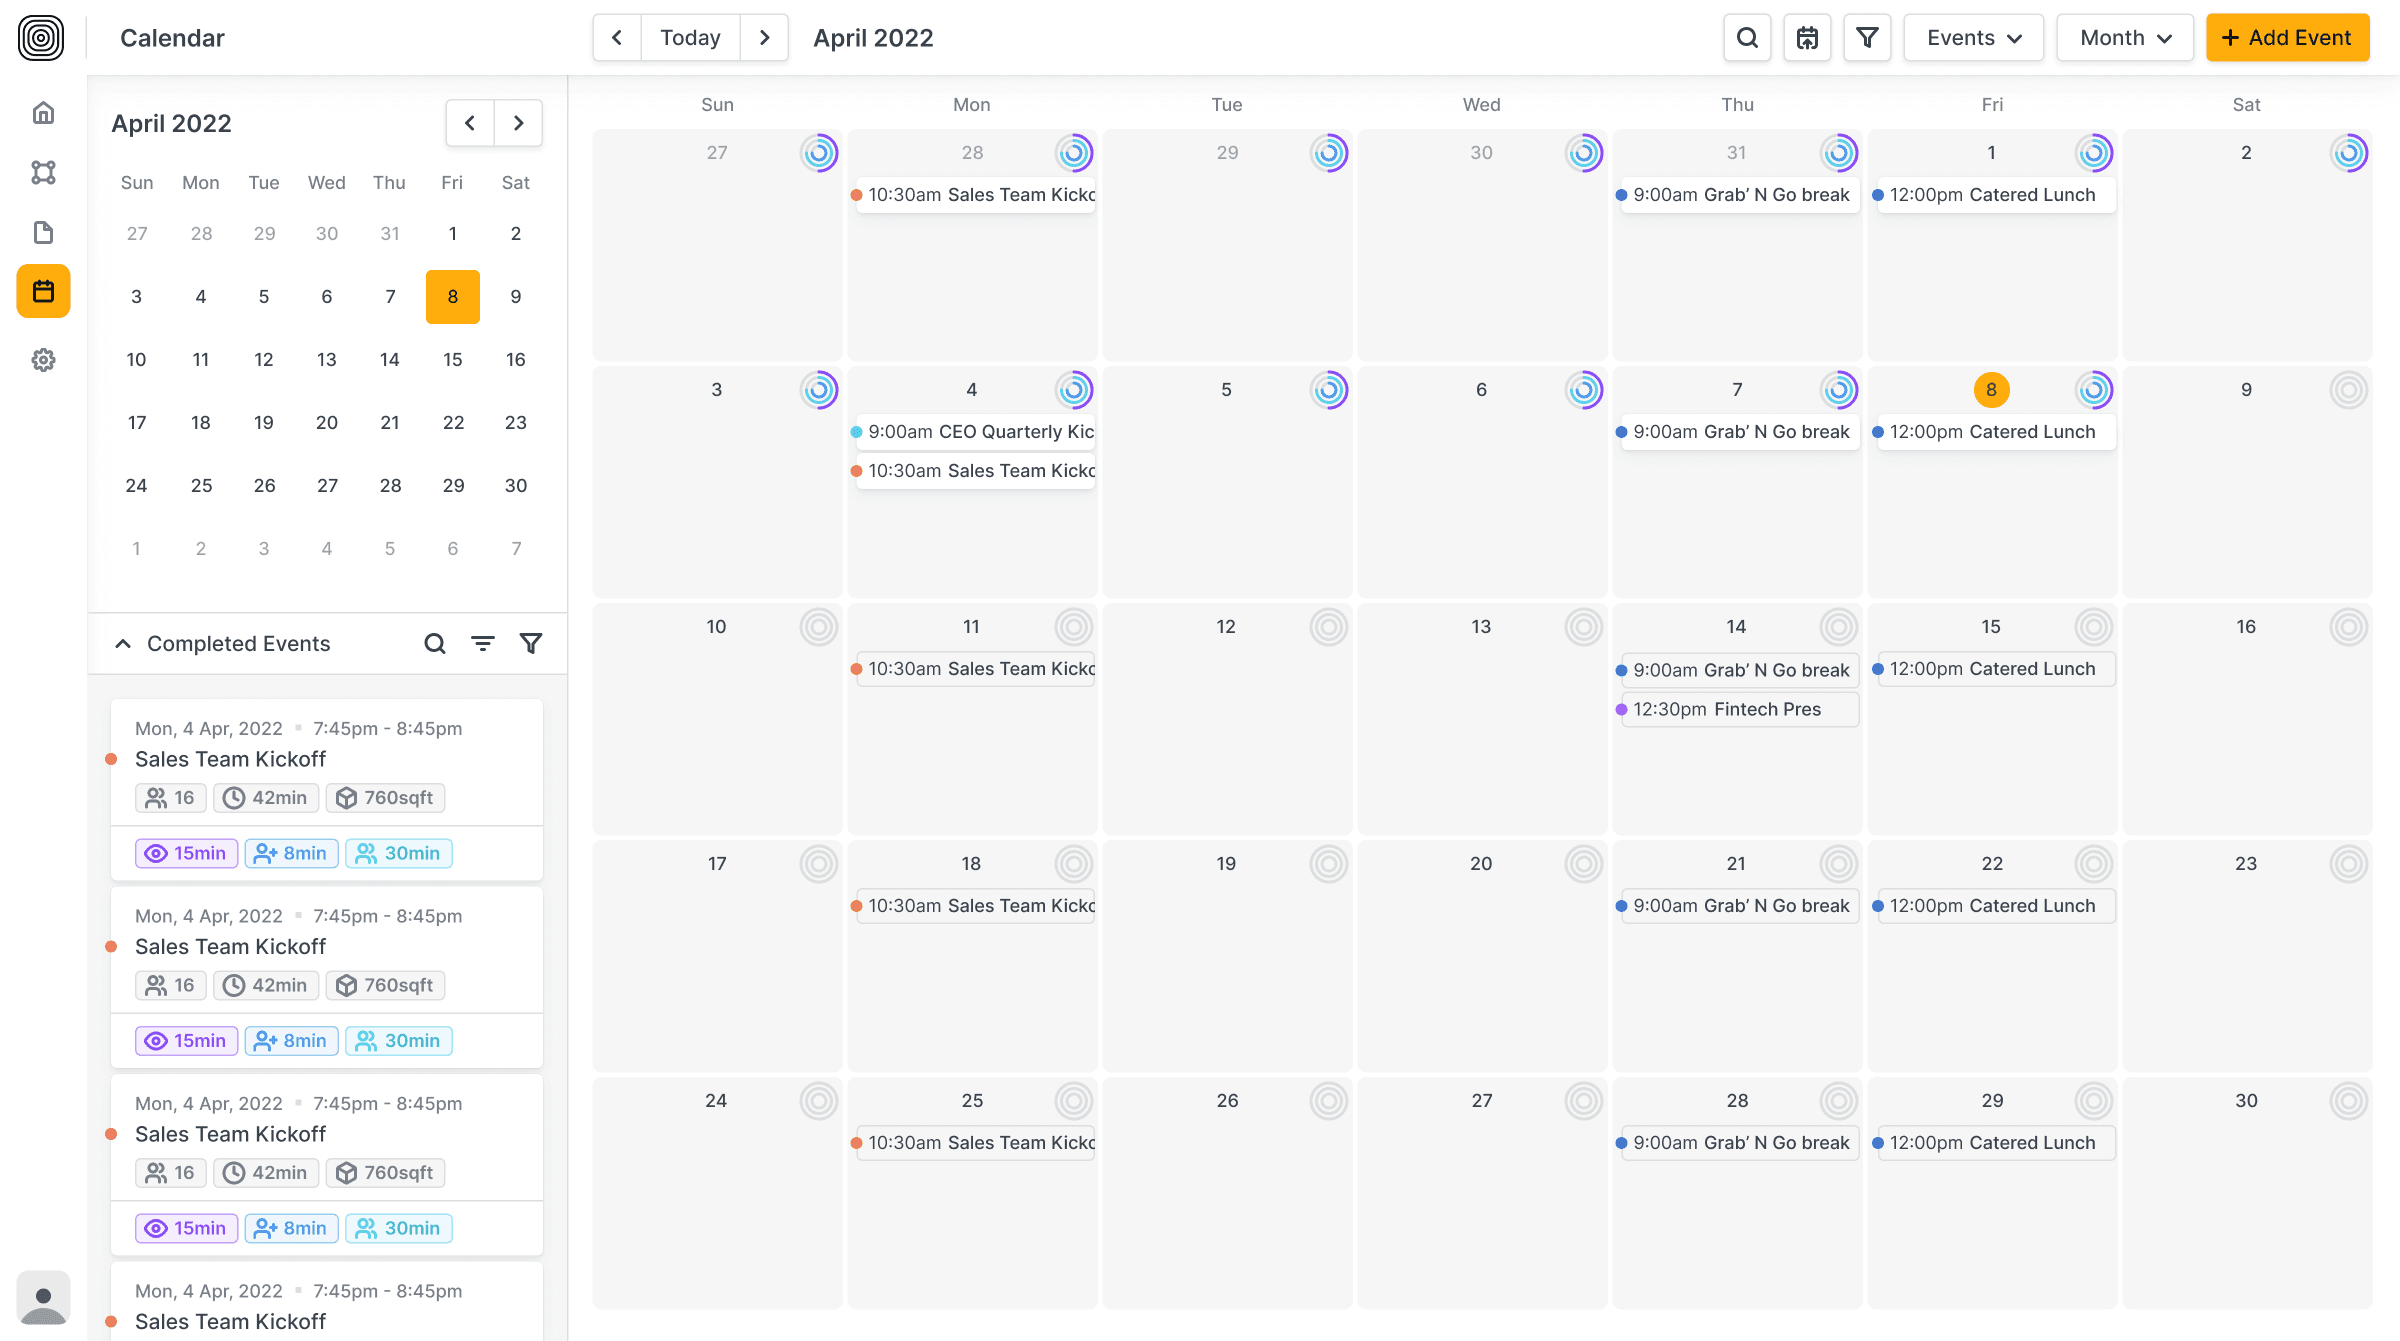
Task: Open the documents sidebar icon
Action: pyautogui.click(x=43, y=232)
